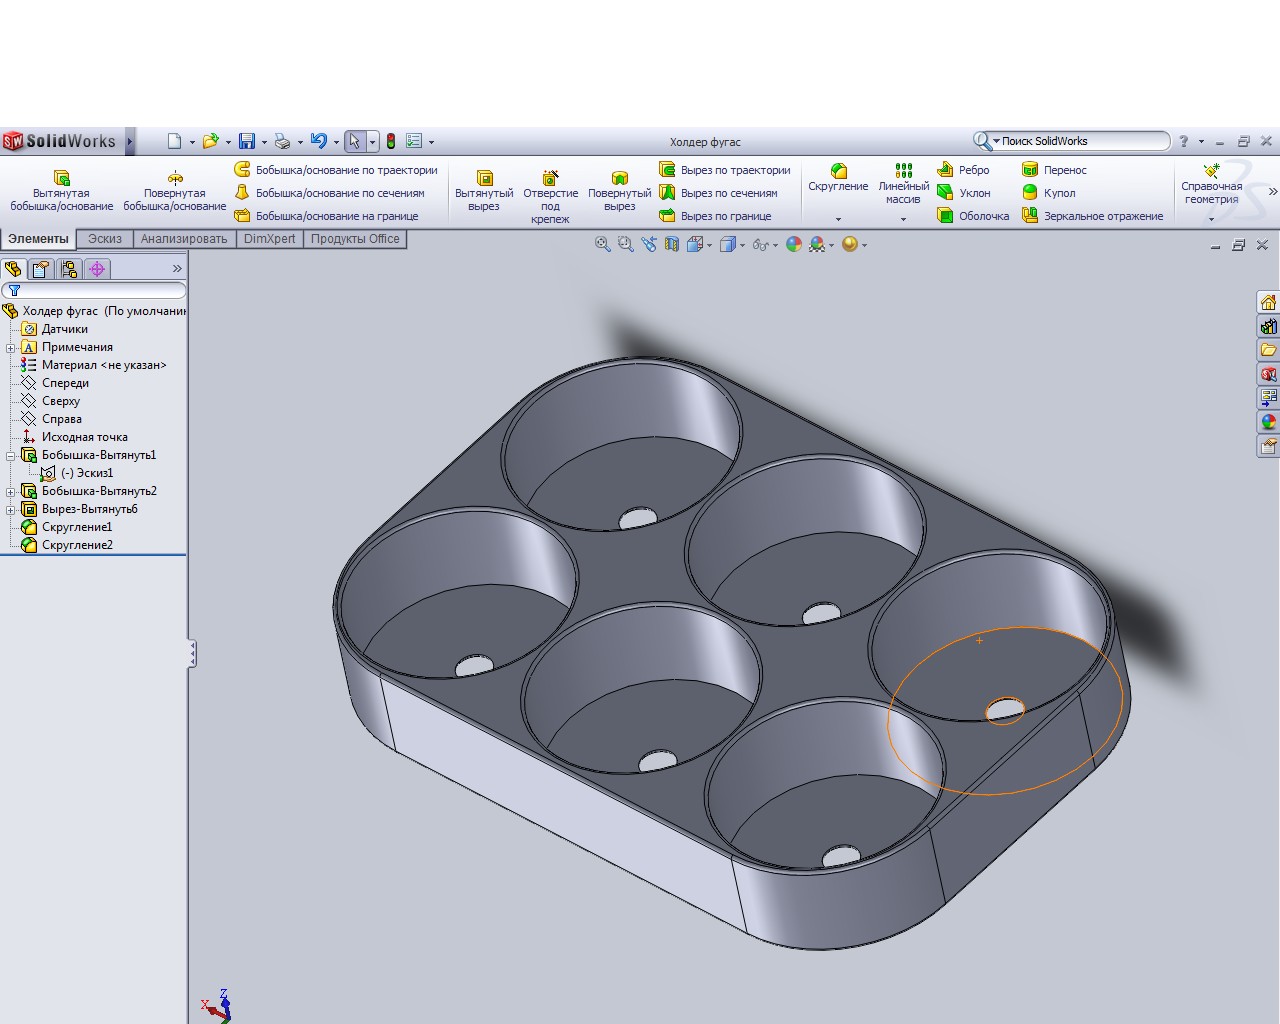Collapse the Бобышка-Вытянуть1 tree node
The width and height of the screenshot is (1280, 1024).
(x=11, y=455)
